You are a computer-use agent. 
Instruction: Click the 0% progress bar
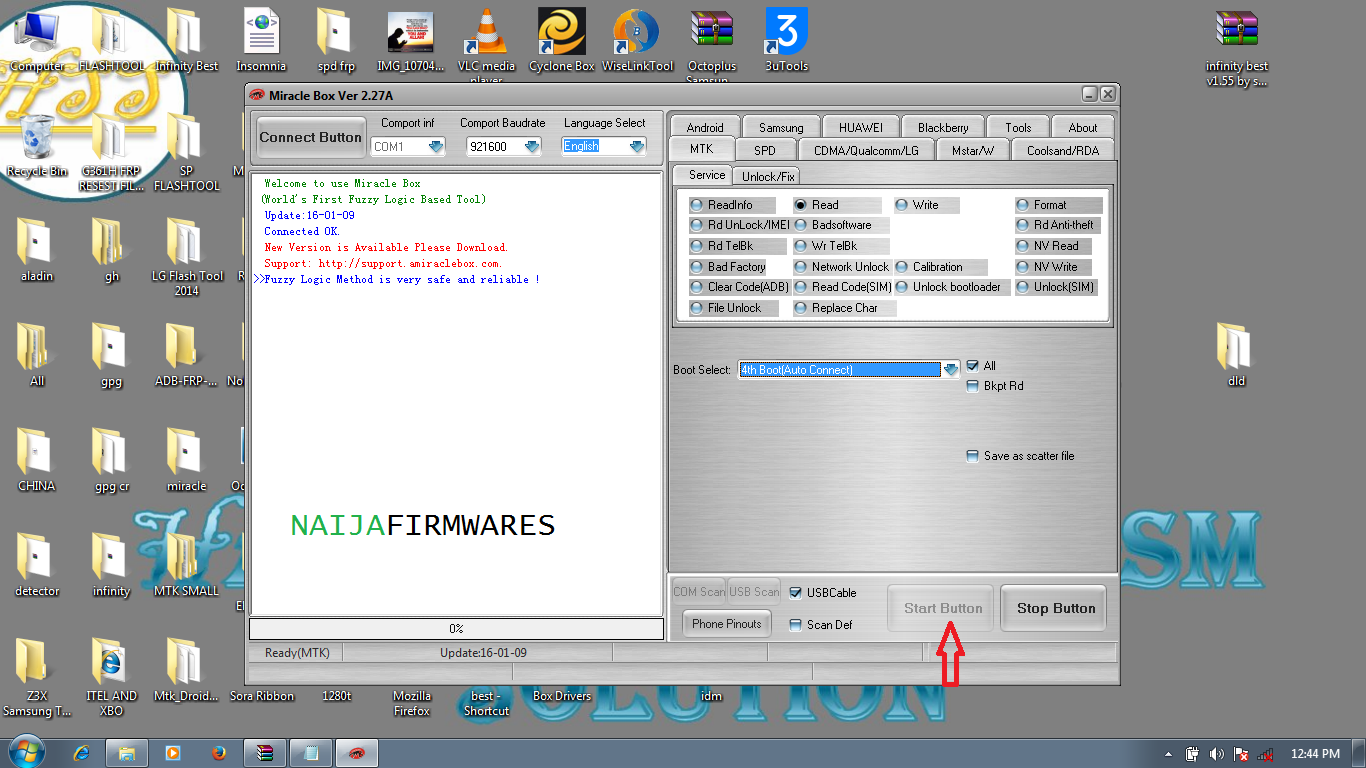pos(456,628)
